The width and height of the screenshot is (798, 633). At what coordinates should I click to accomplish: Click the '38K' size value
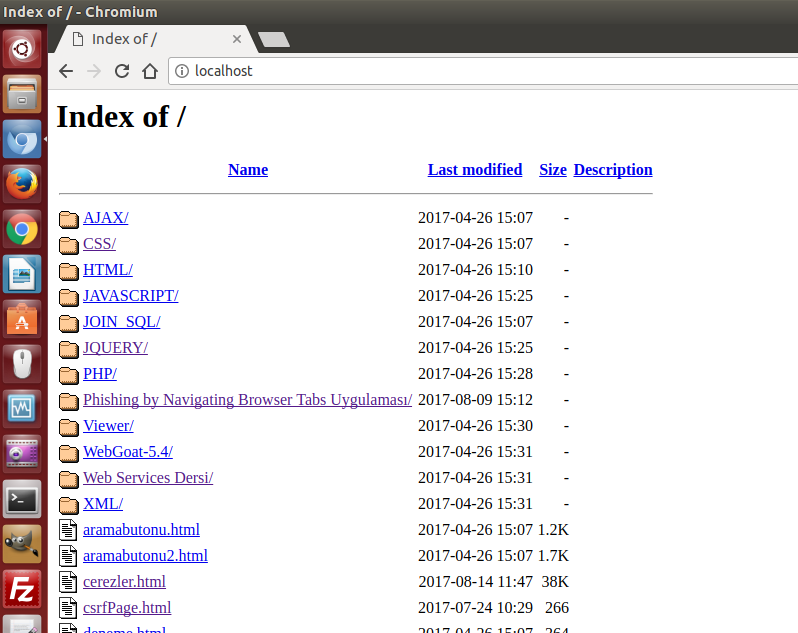pyautogui.click(x=555, y=581)
